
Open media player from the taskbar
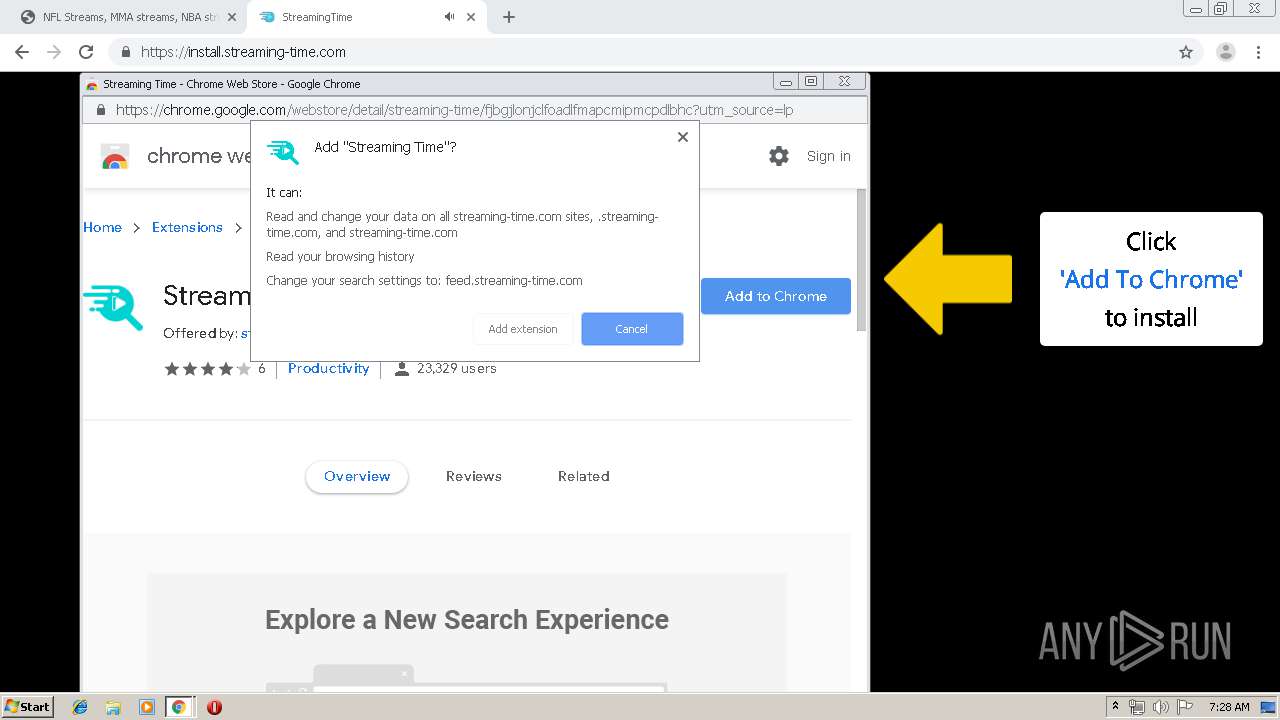pyautogui.click(x=146, y=707)
